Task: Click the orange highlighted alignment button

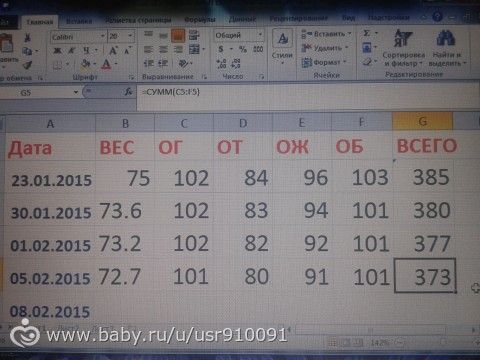Action: (178, 35)
